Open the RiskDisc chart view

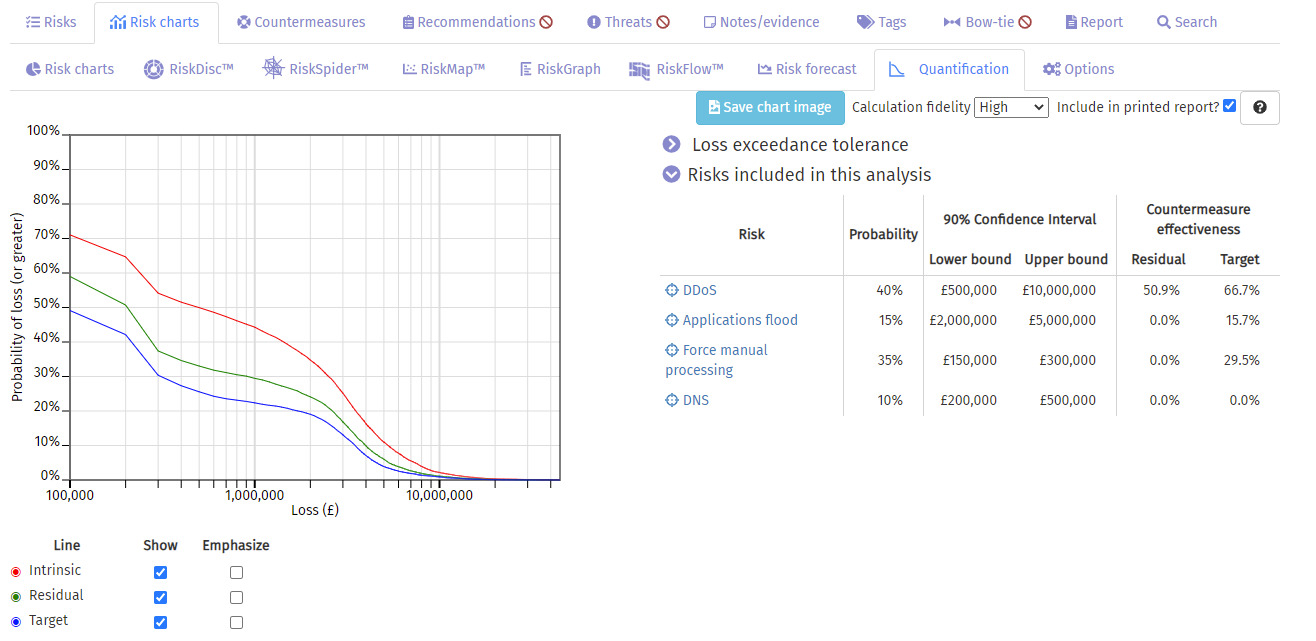coord(188,69)
